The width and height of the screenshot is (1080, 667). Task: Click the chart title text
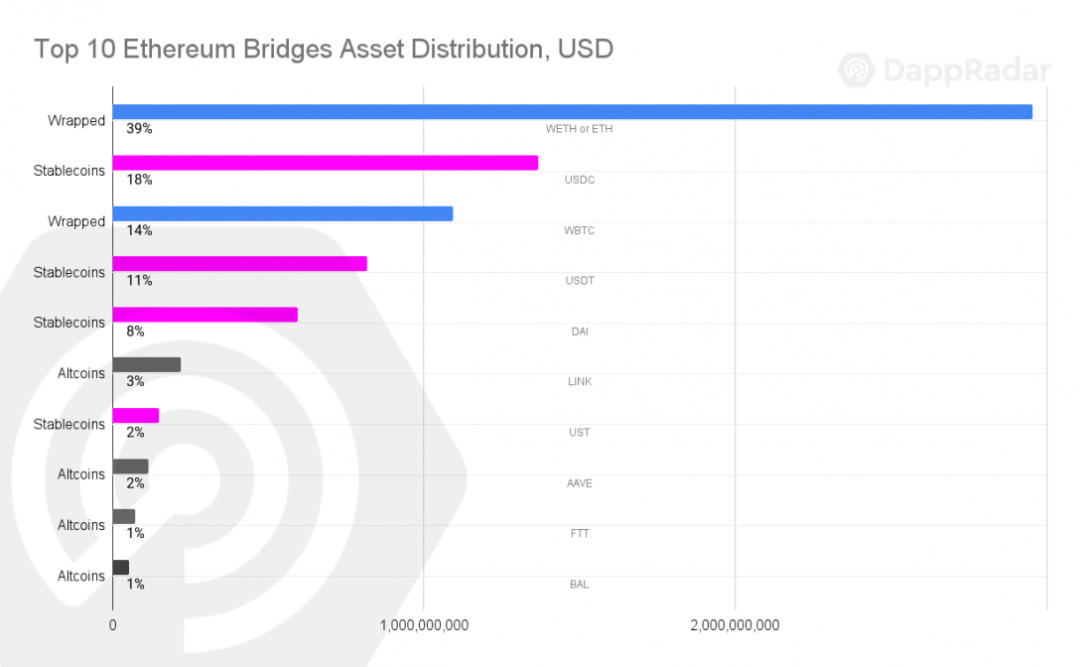324,50
